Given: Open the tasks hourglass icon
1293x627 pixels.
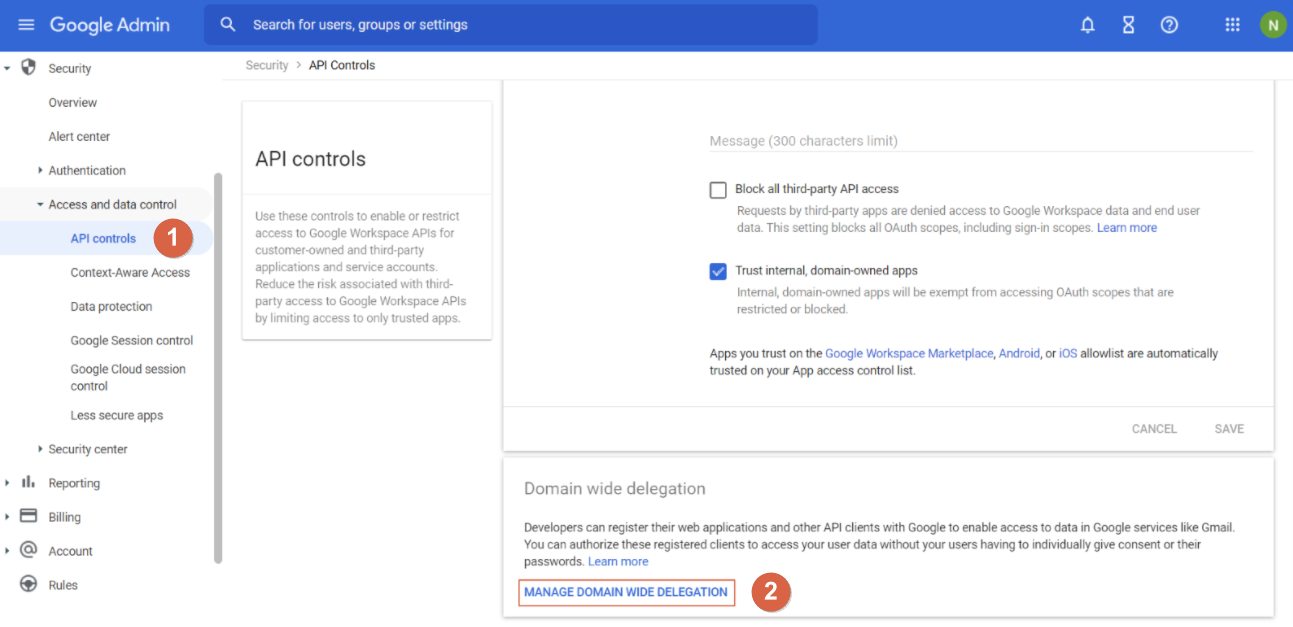Looking at the screenshot, I should click(x=1128, y=25).
